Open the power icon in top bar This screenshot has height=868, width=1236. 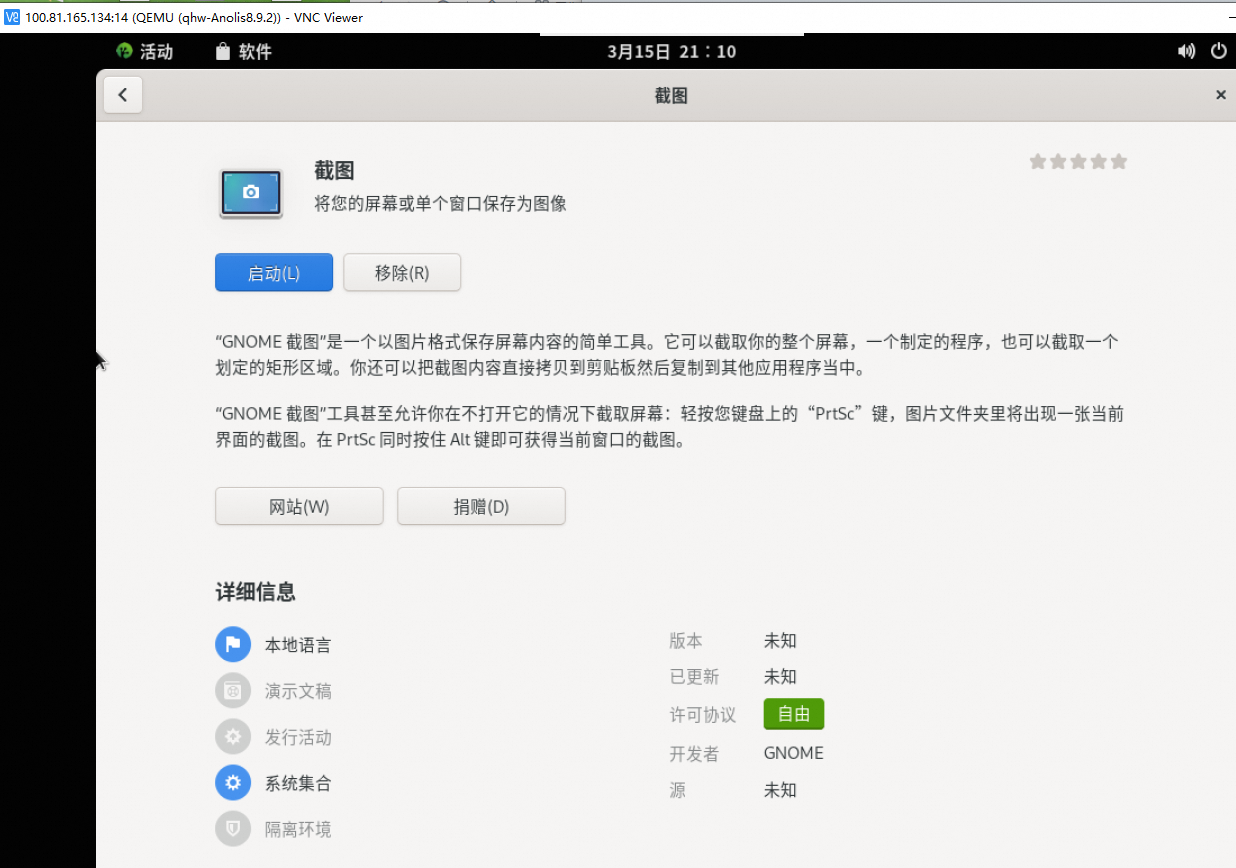(1218, 51)
